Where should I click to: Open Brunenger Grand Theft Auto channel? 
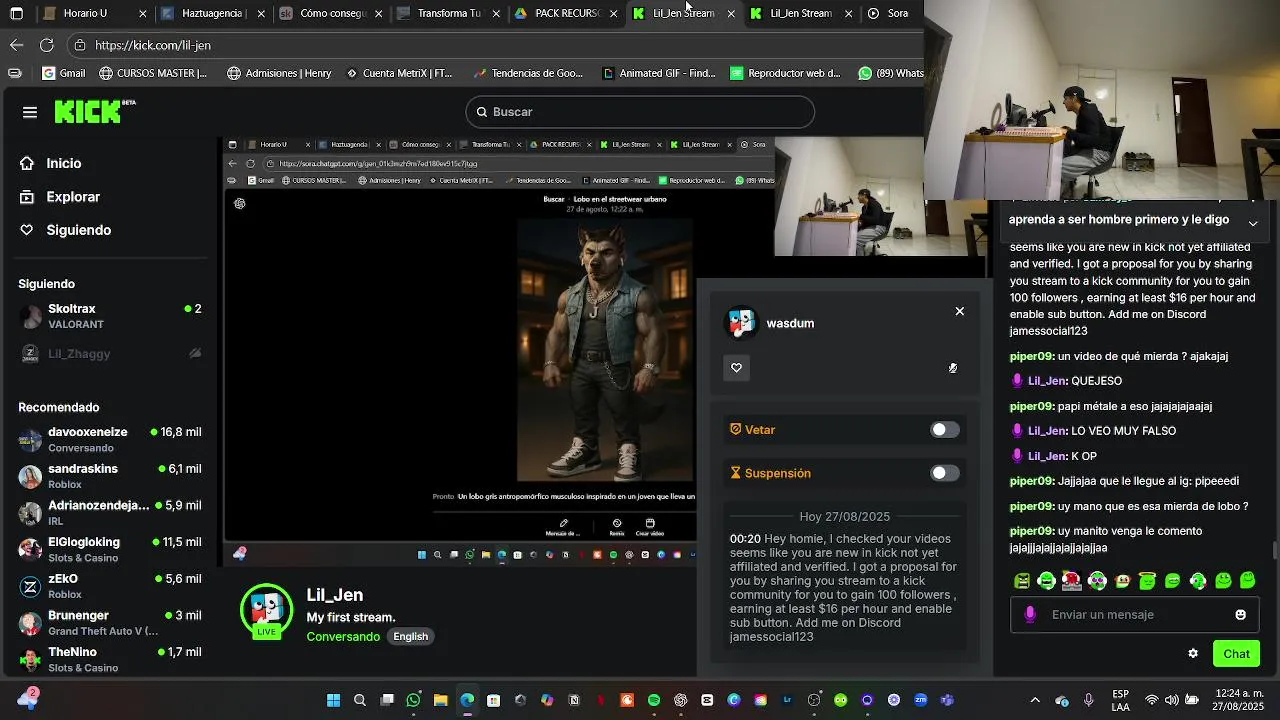(x=110, y=622)
